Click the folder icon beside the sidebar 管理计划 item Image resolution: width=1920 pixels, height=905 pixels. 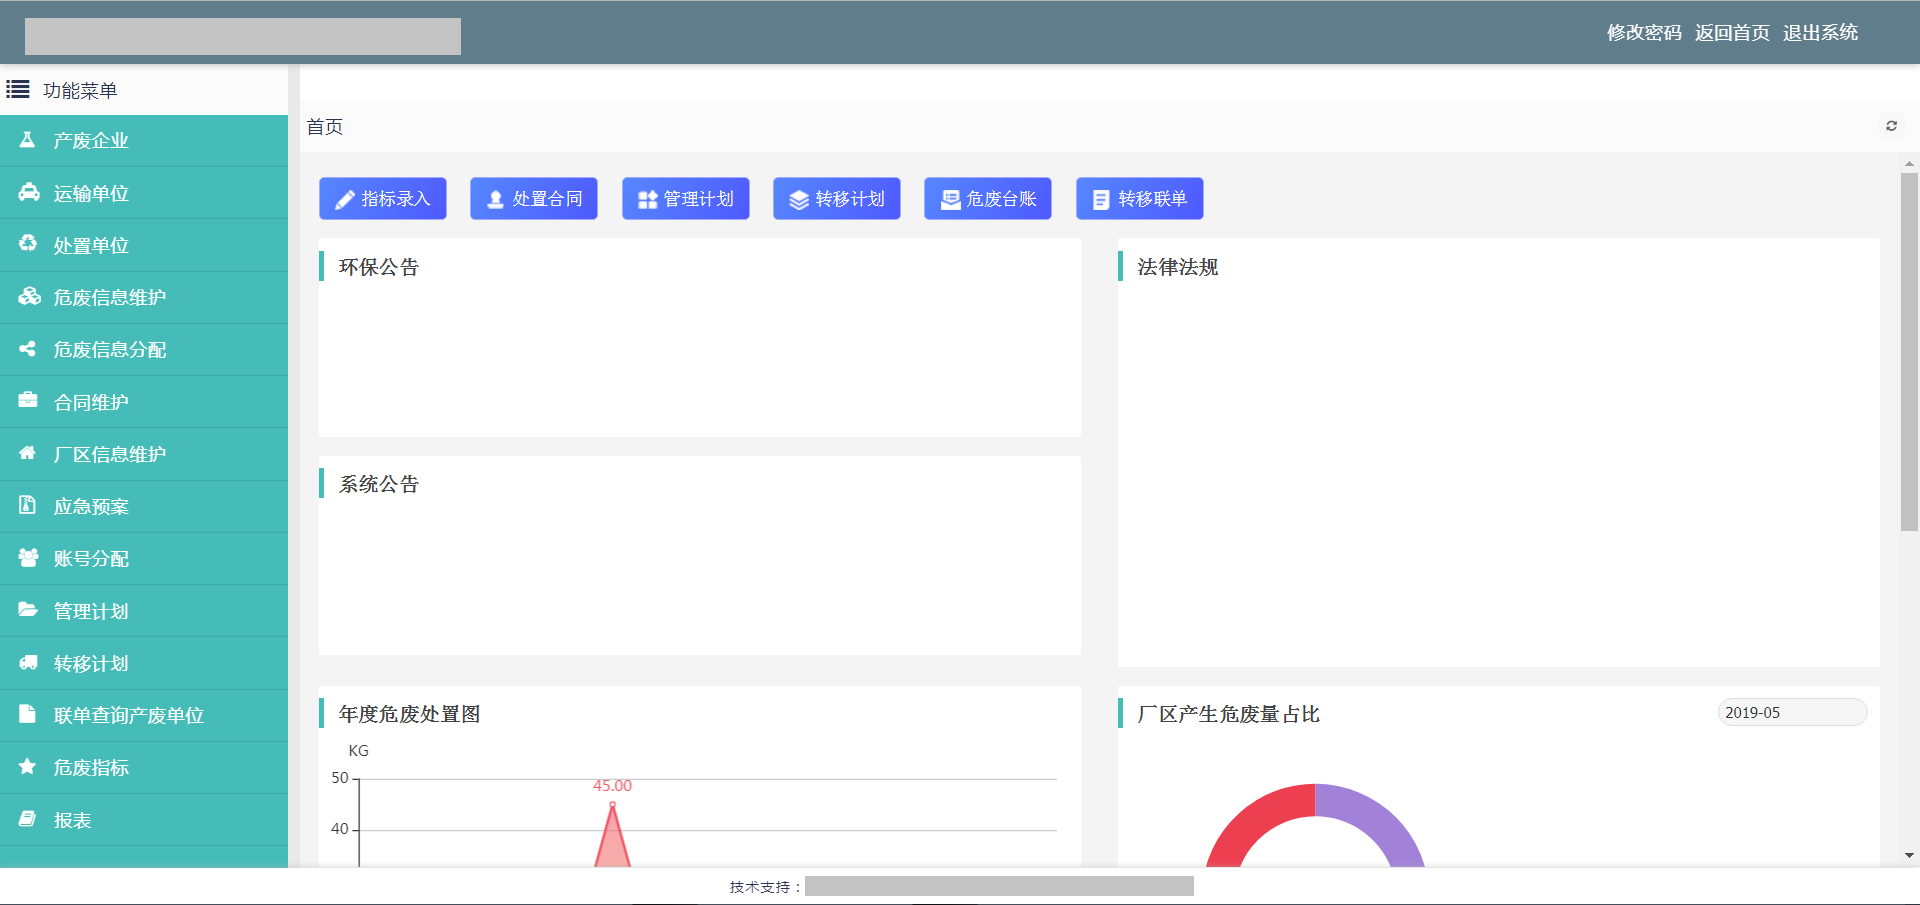click(28, 609)
